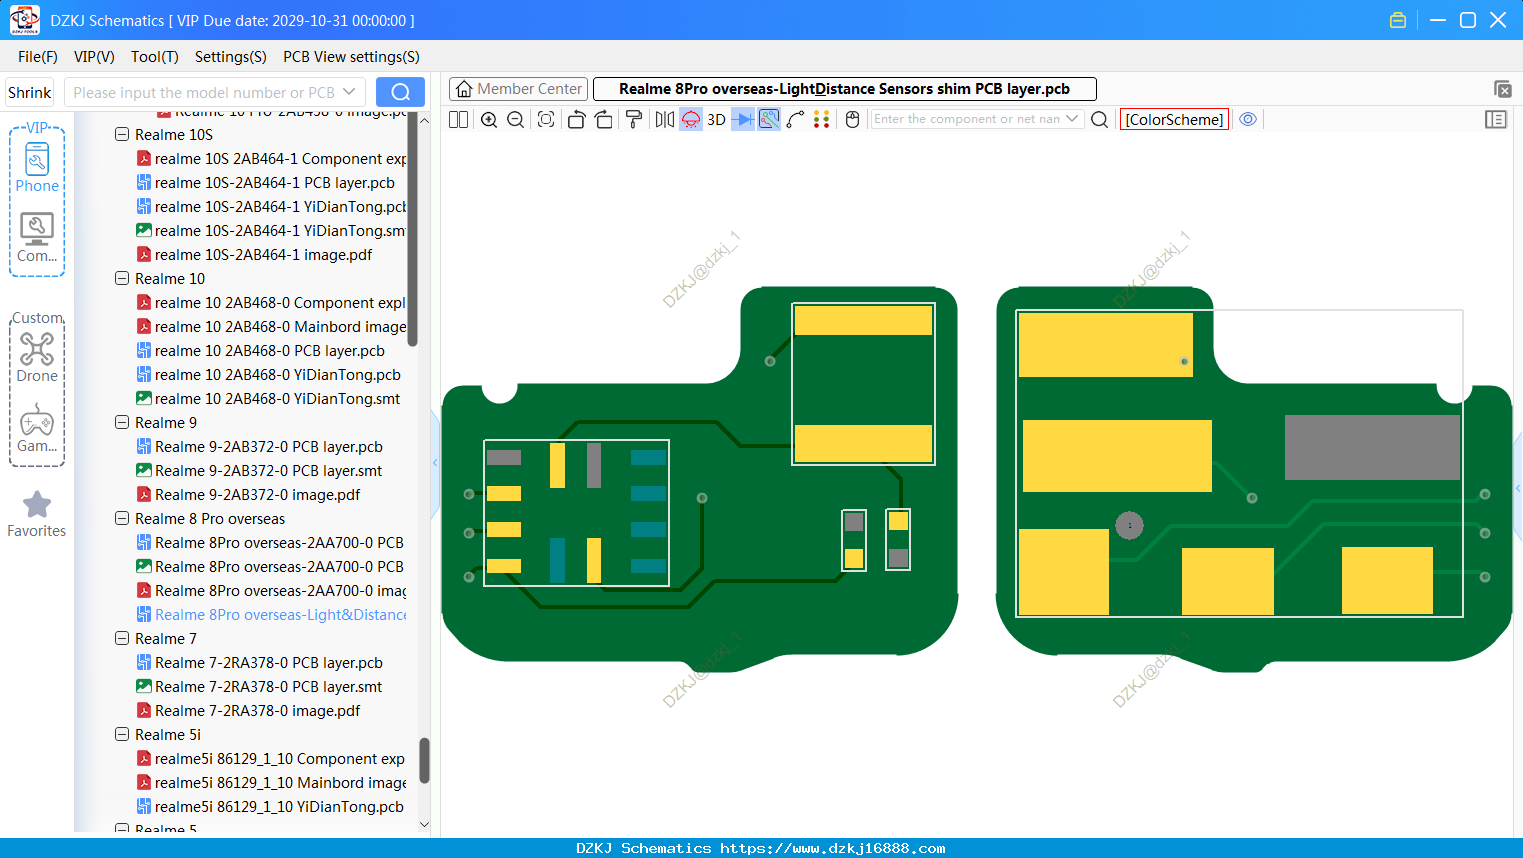Collapse the Realme 10 tree node
The height and width of the screenshot is (858, 1523).
point(122,278)
